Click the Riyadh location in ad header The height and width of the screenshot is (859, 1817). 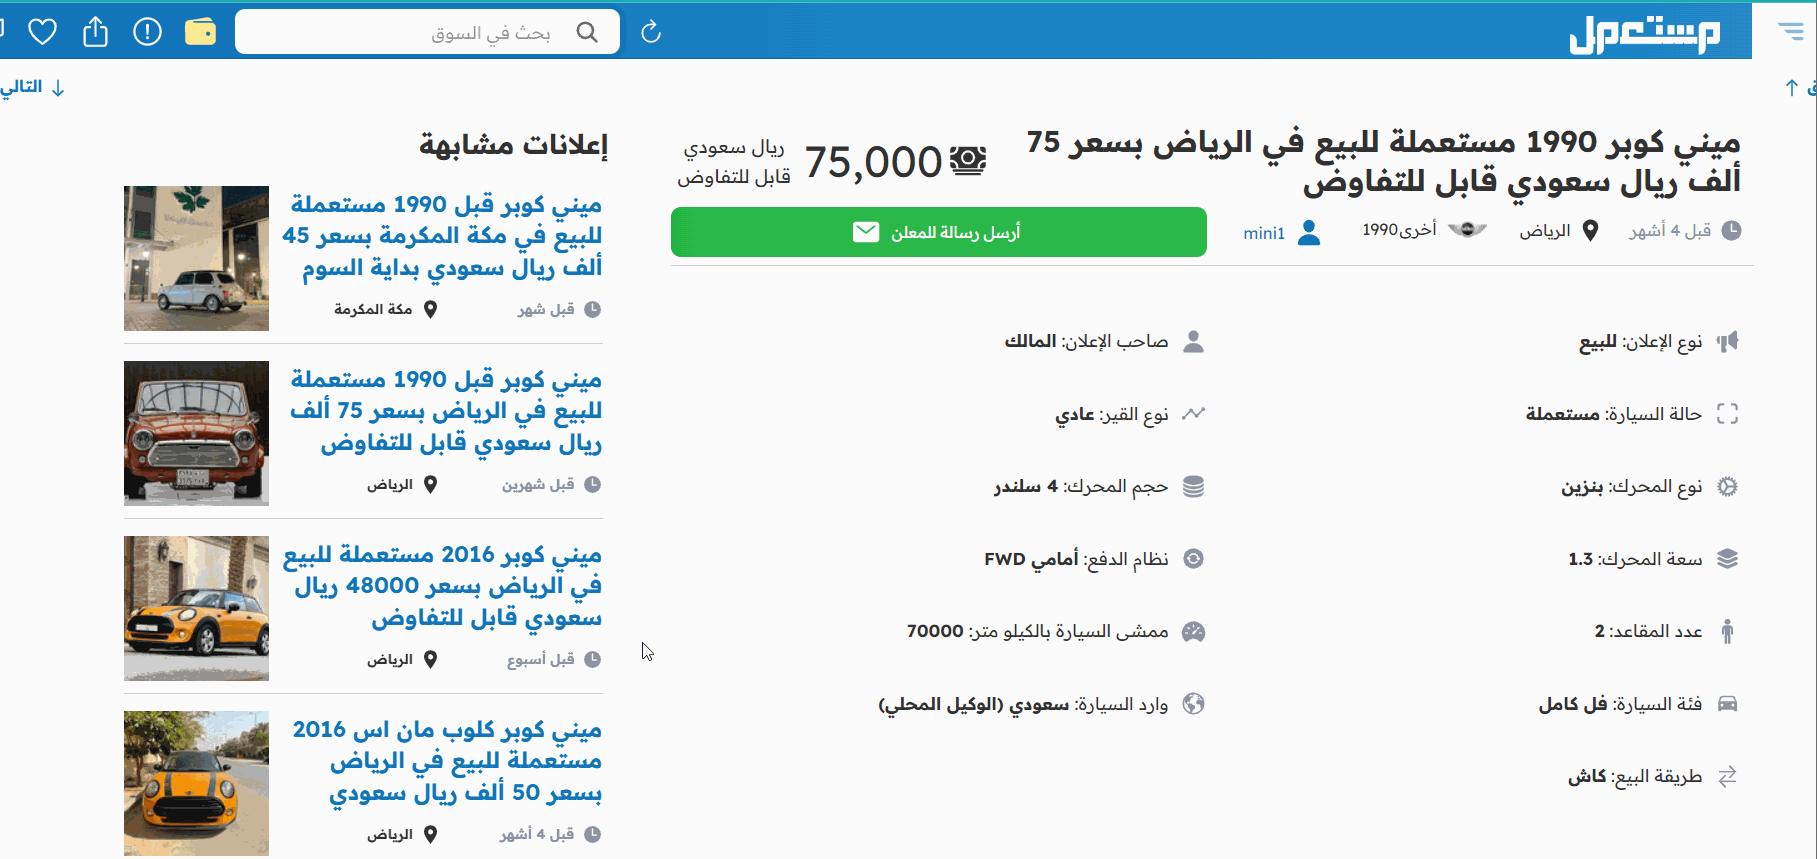click(1546, 231)
